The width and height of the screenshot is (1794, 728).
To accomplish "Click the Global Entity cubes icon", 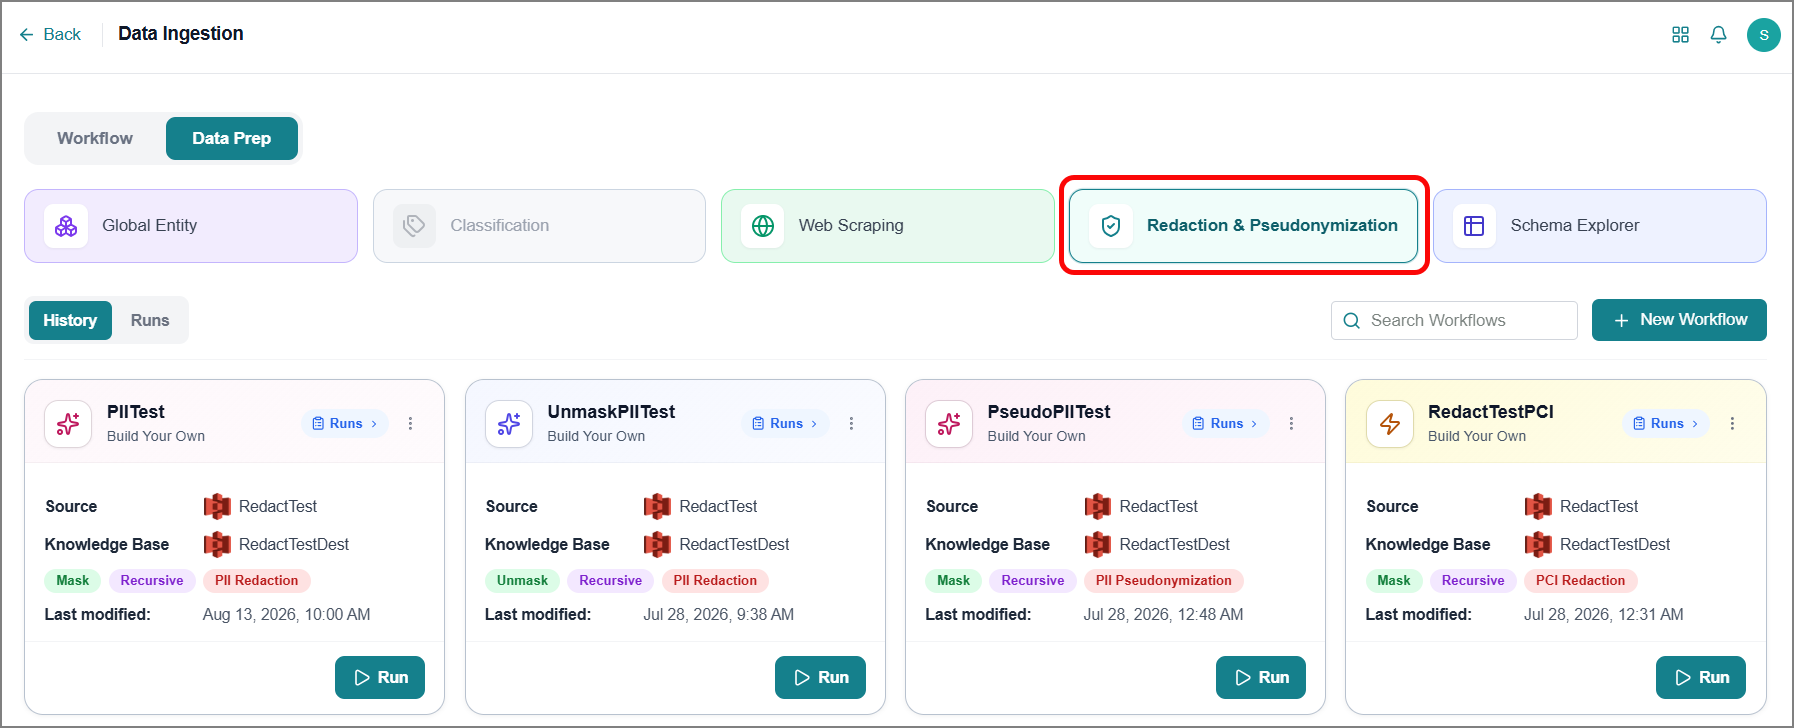I will click(66, 226).
